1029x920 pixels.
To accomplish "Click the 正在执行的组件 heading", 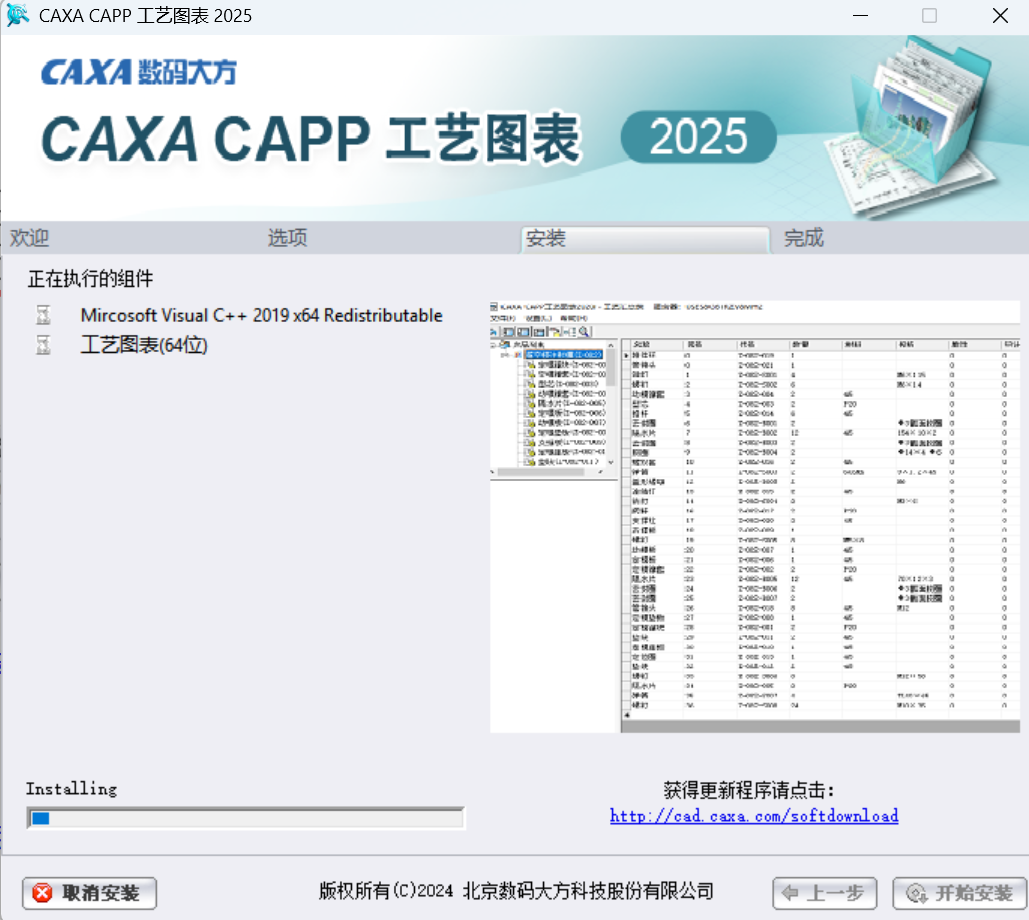I will click(91, 279).
